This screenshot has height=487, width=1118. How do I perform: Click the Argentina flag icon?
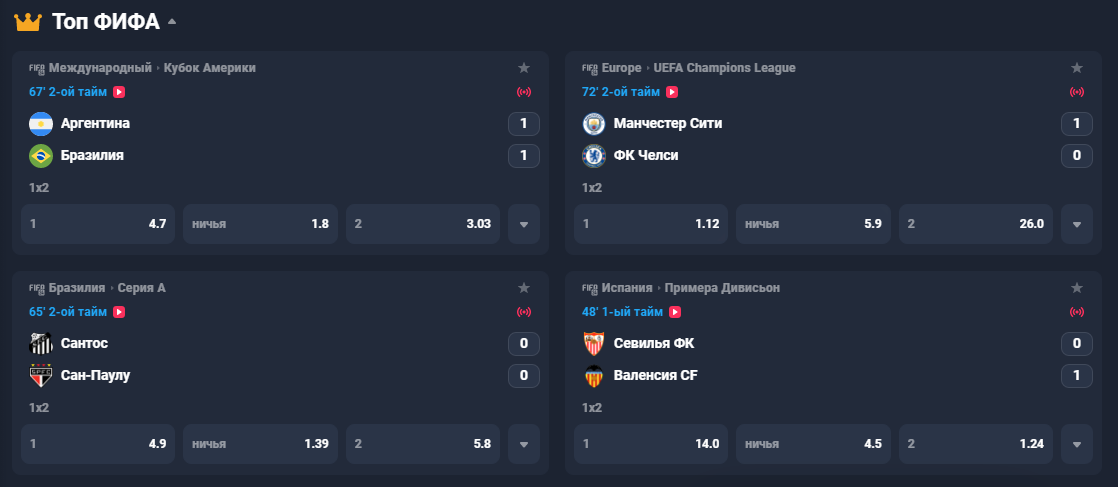coord(41,124)
